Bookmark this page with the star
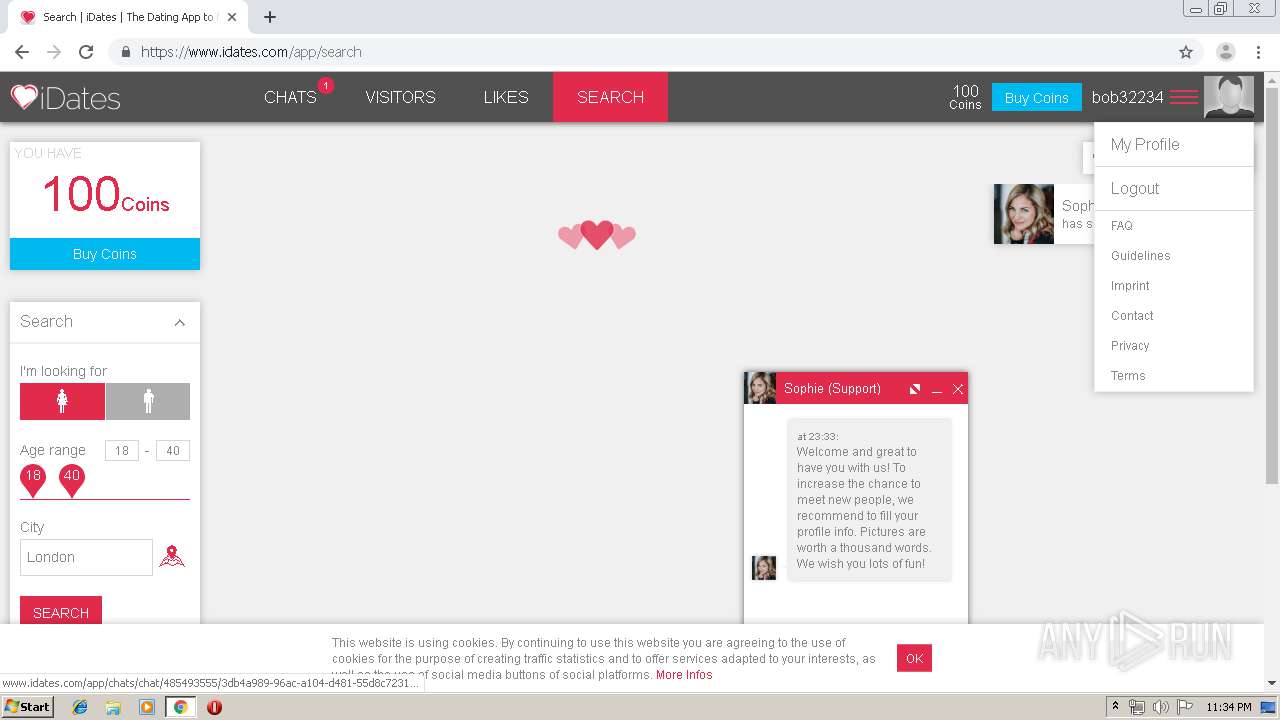1280x720 pixels. pyautogui.click(x=1186, y=52)
